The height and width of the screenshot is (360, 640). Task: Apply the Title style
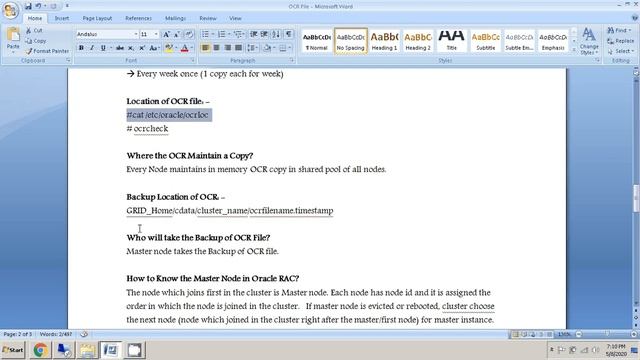pyautogui.click(x=451, y=41)
